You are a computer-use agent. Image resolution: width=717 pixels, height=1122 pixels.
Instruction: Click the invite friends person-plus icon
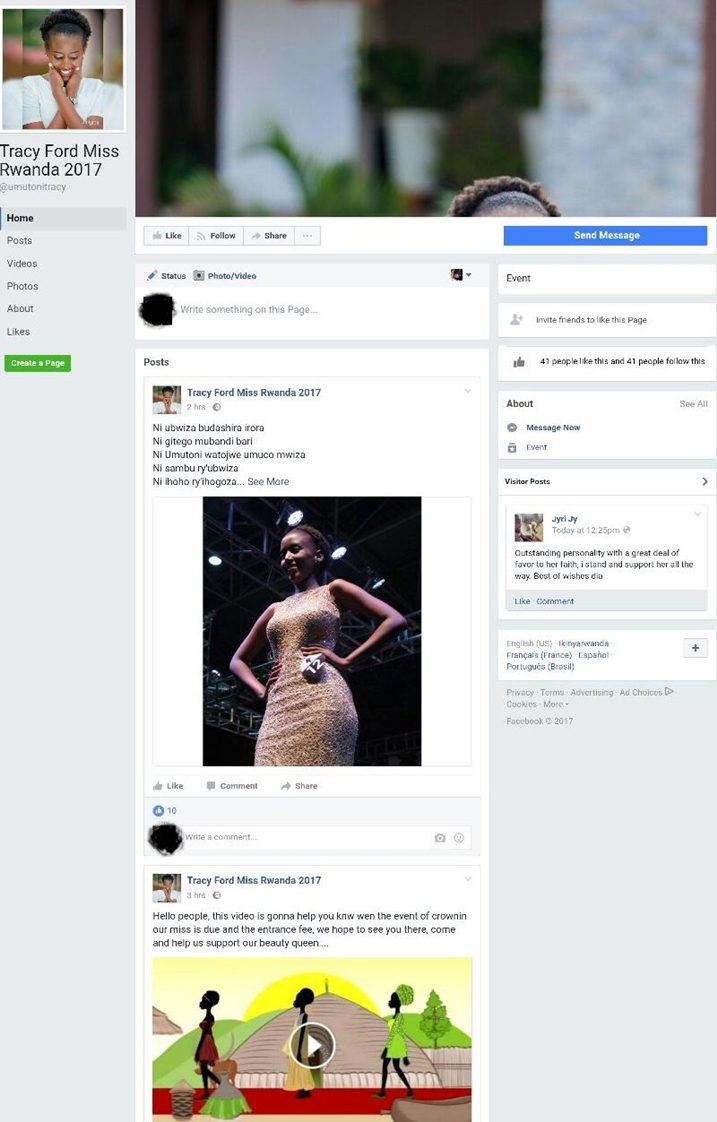pyautogui.click(x=517, y=320)
